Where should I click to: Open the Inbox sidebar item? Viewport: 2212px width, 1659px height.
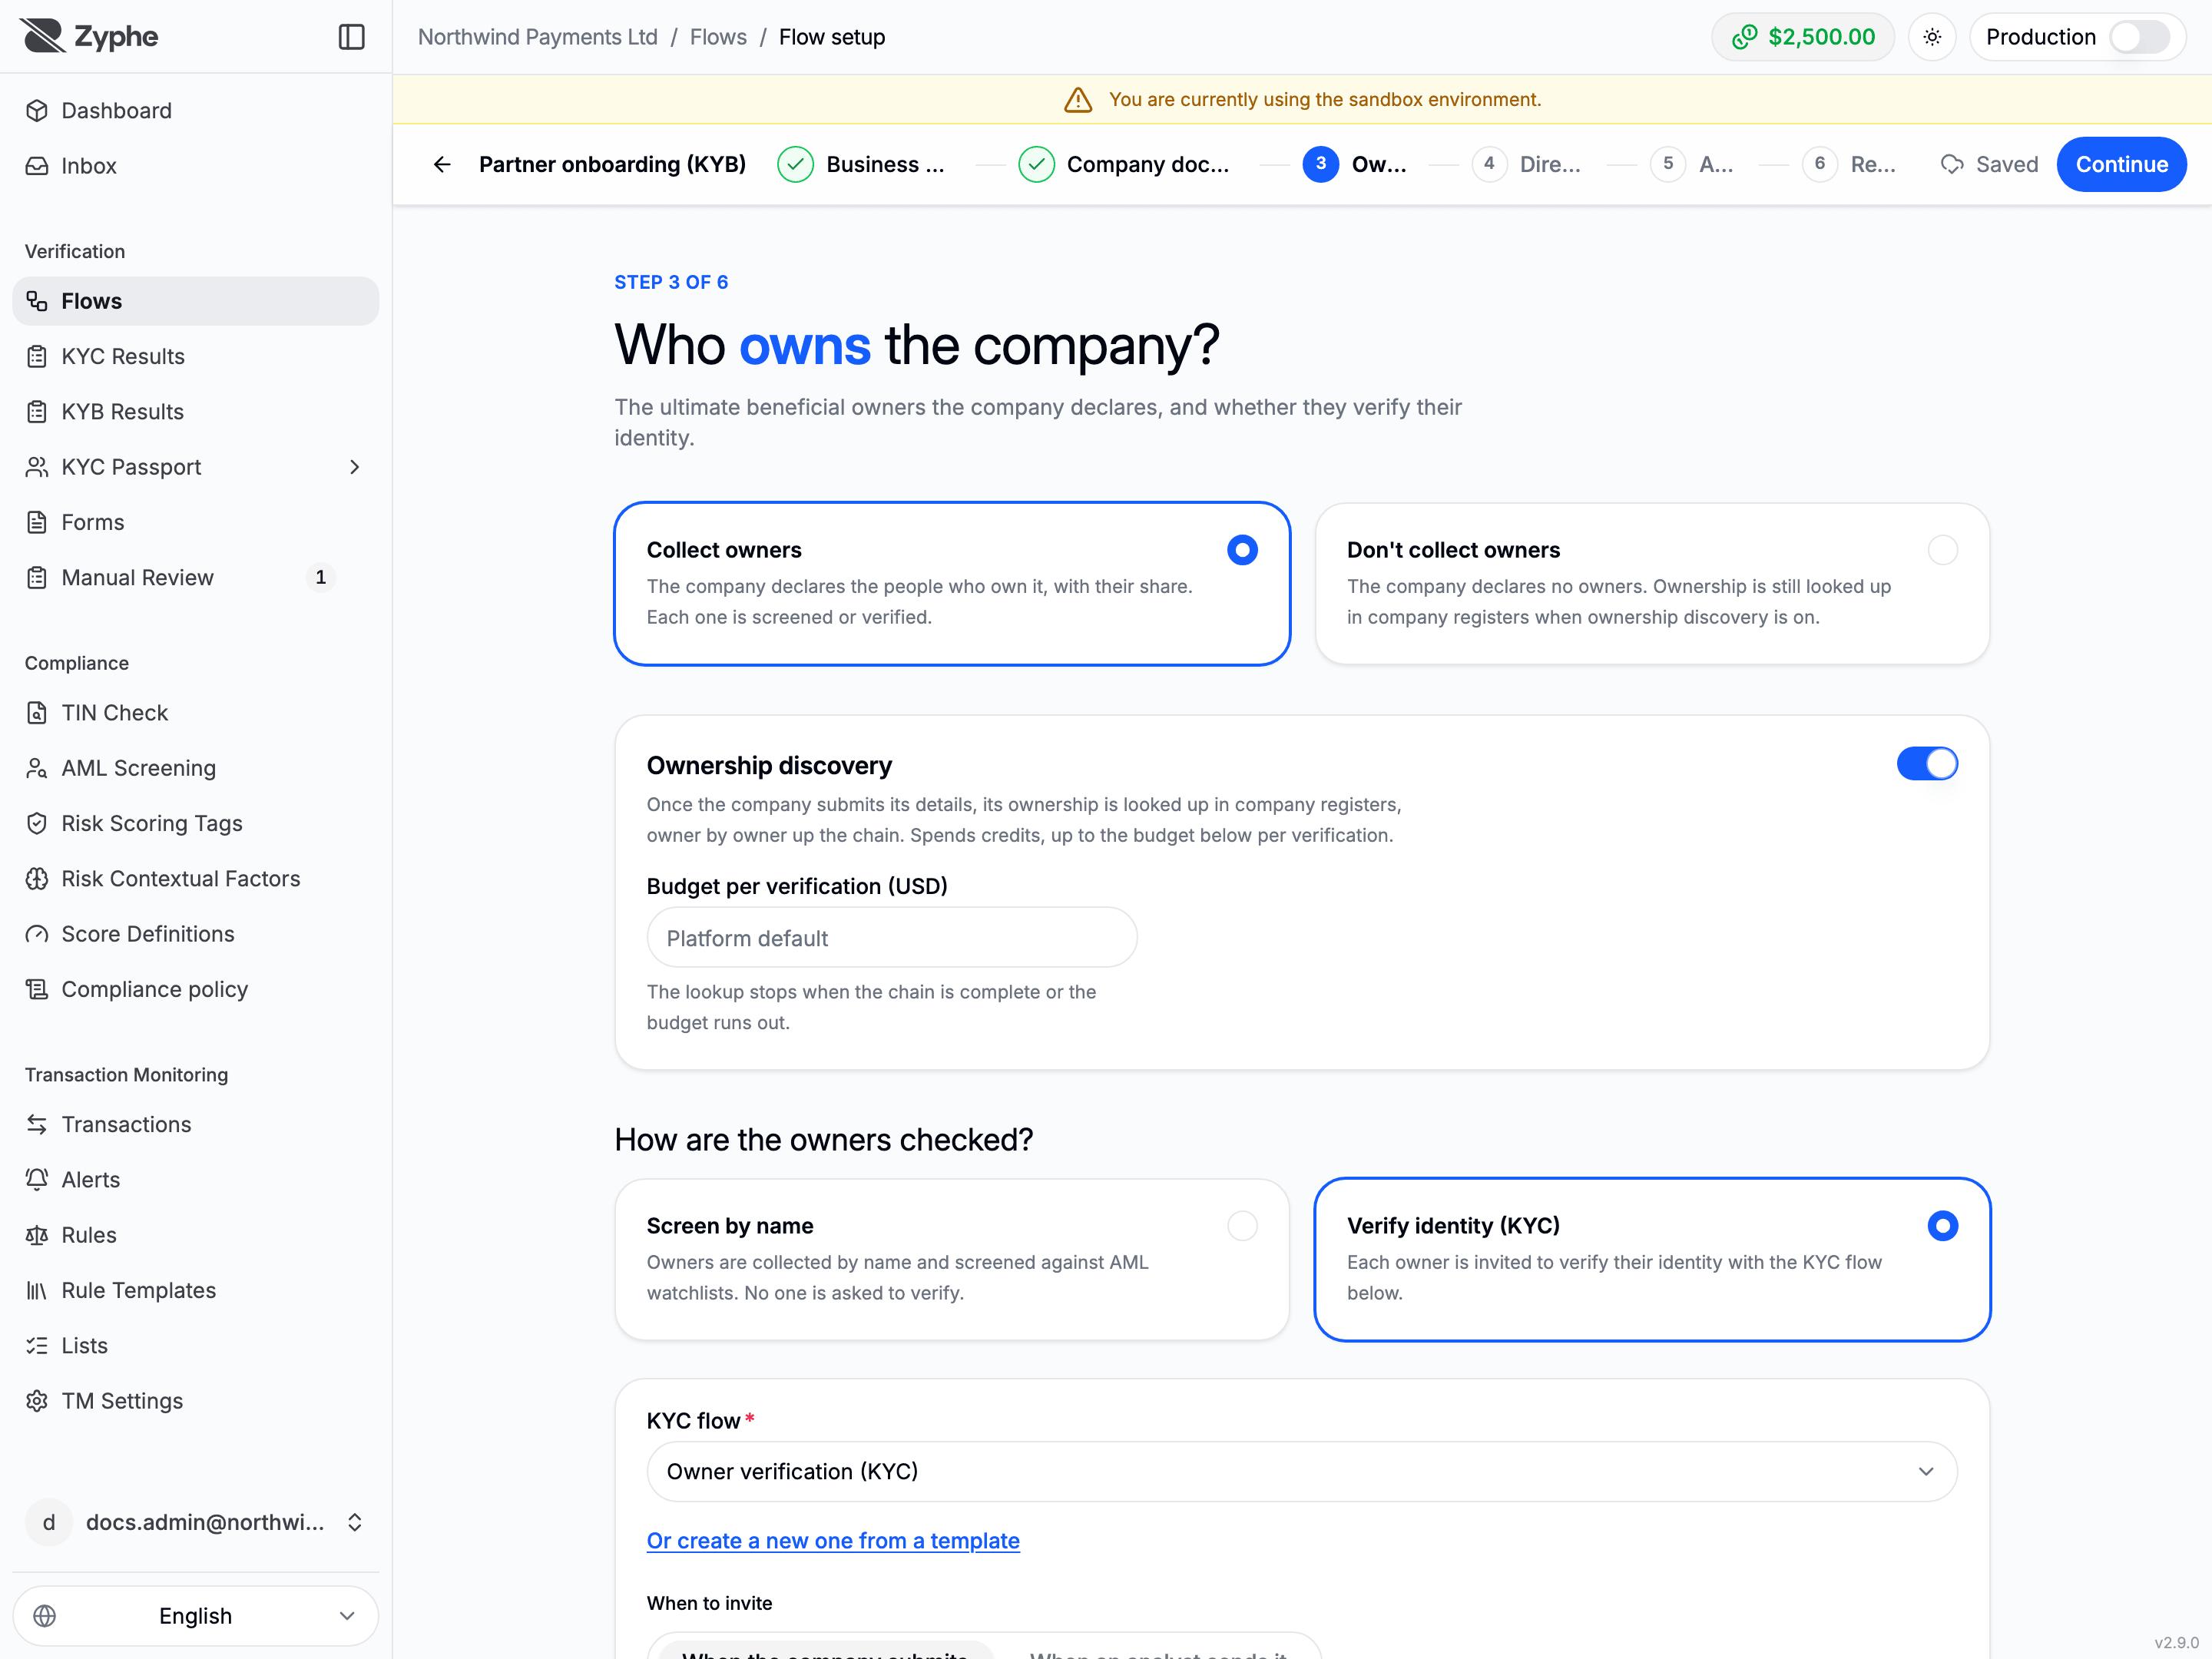196,166
